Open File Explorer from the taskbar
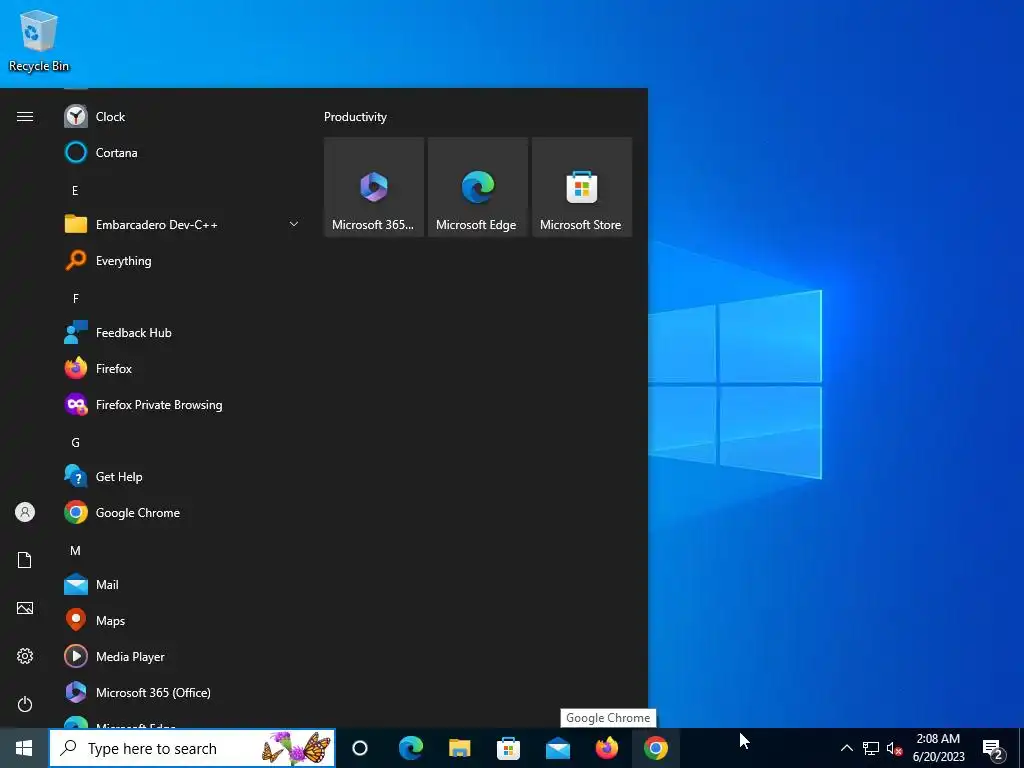This screenshot has height=768, width=1024. pos(460,748)
